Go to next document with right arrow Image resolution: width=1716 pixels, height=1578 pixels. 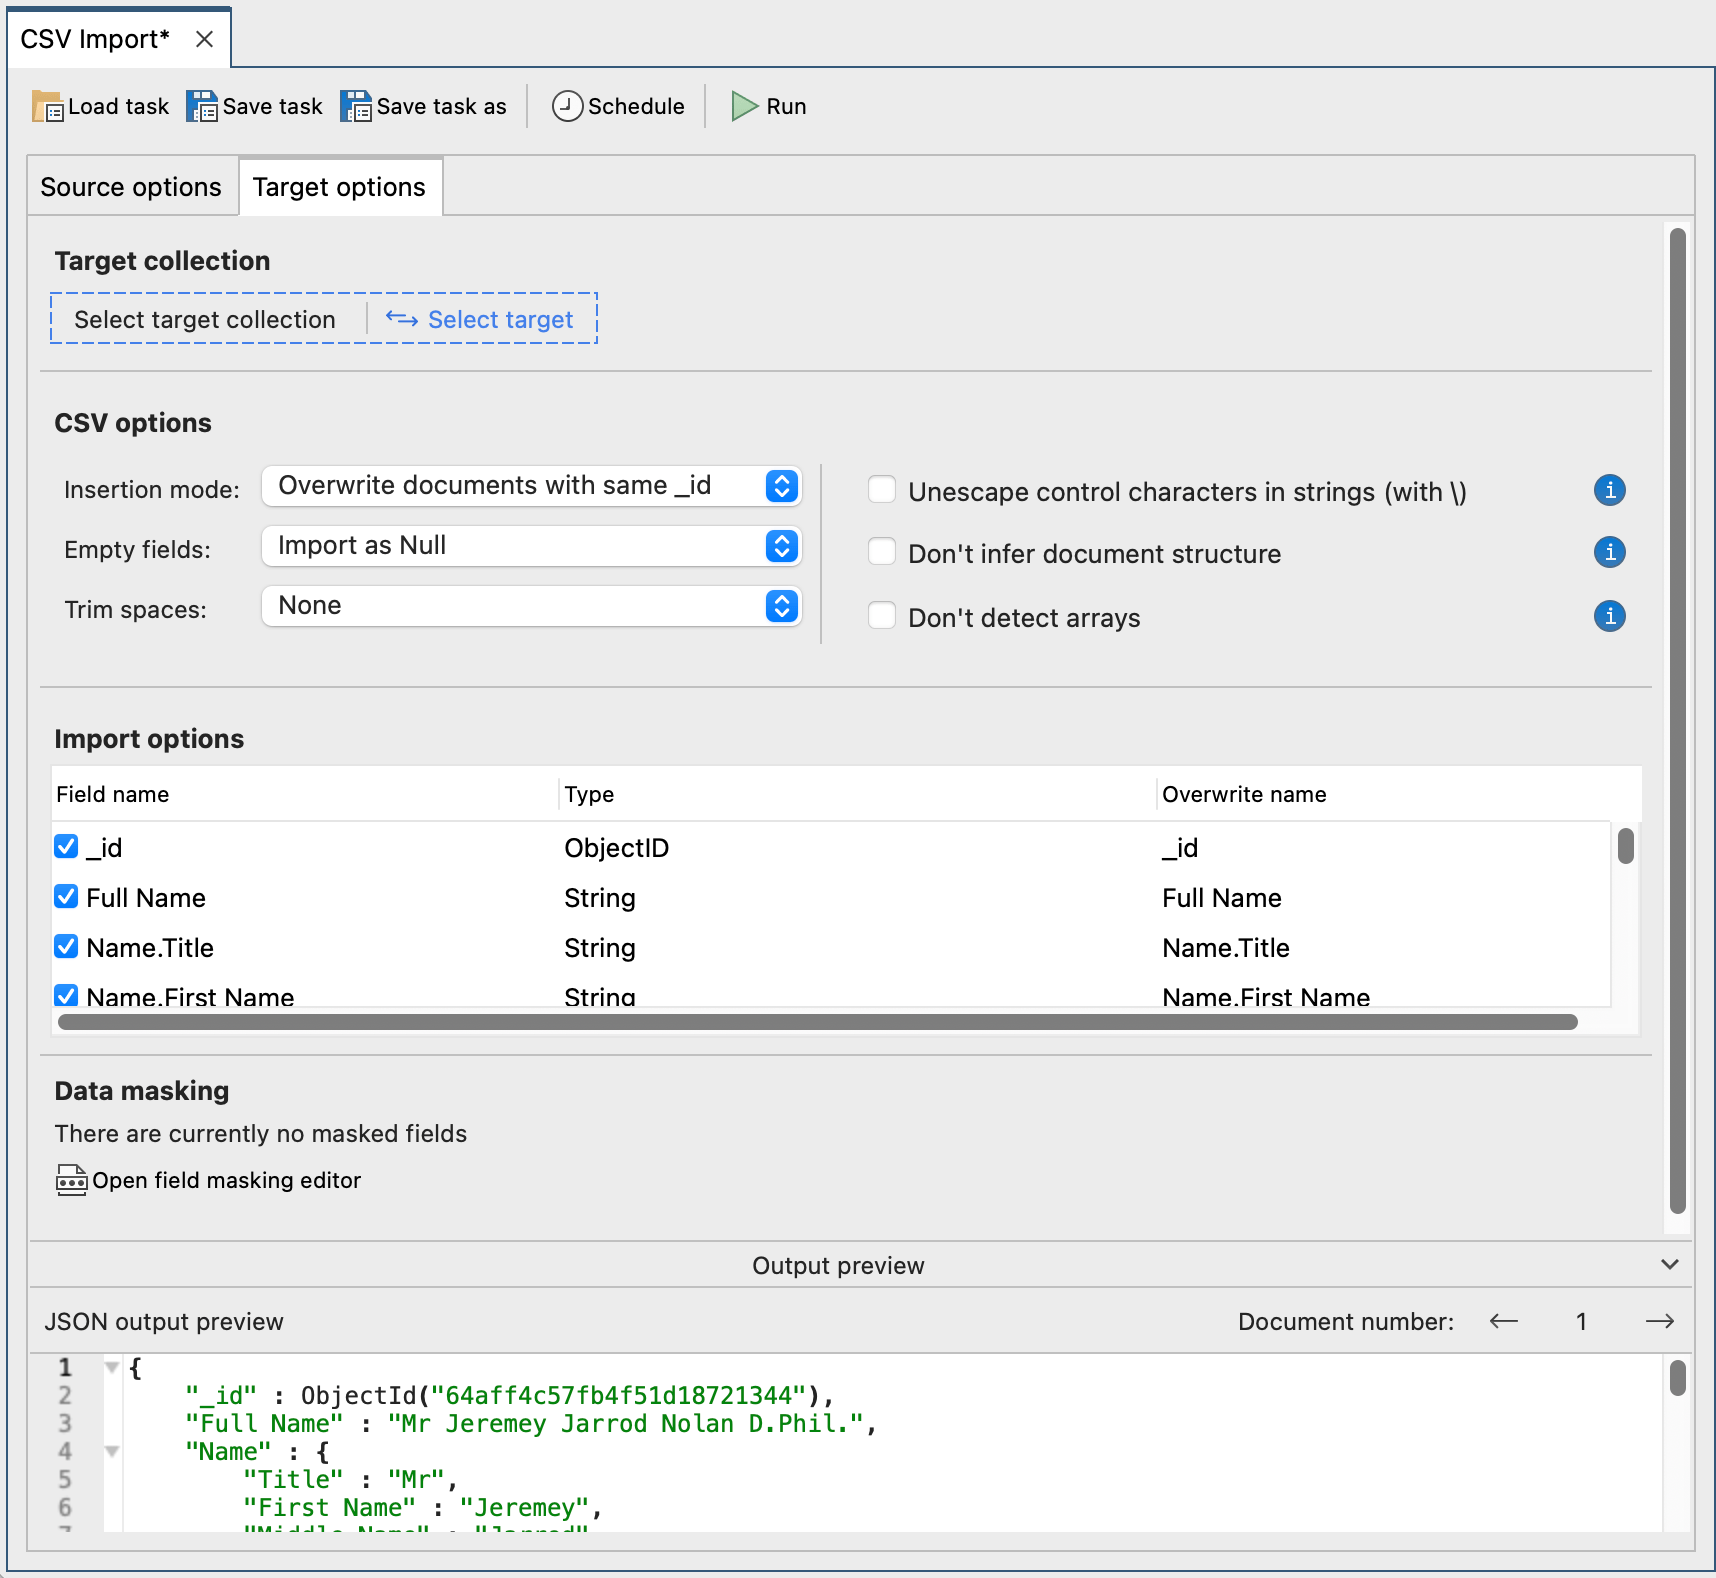pos(1659,1321)
